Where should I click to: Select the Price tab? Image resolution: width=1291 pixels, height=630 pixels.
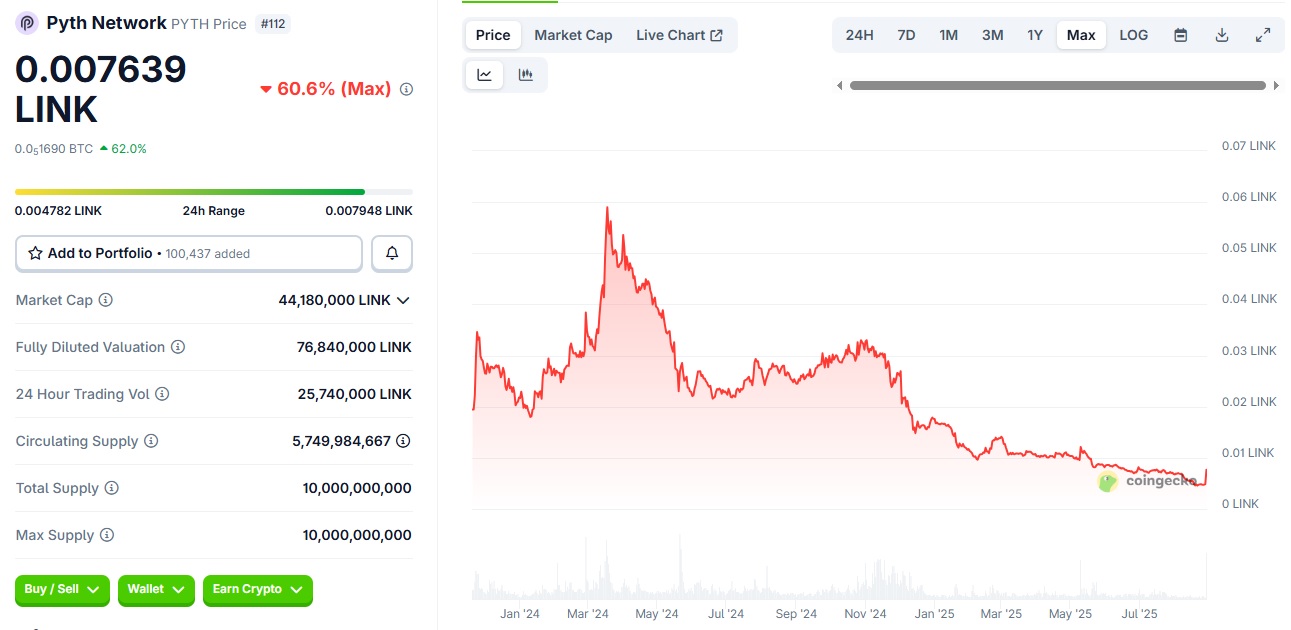pyautogui.click(x=493, y=35)
